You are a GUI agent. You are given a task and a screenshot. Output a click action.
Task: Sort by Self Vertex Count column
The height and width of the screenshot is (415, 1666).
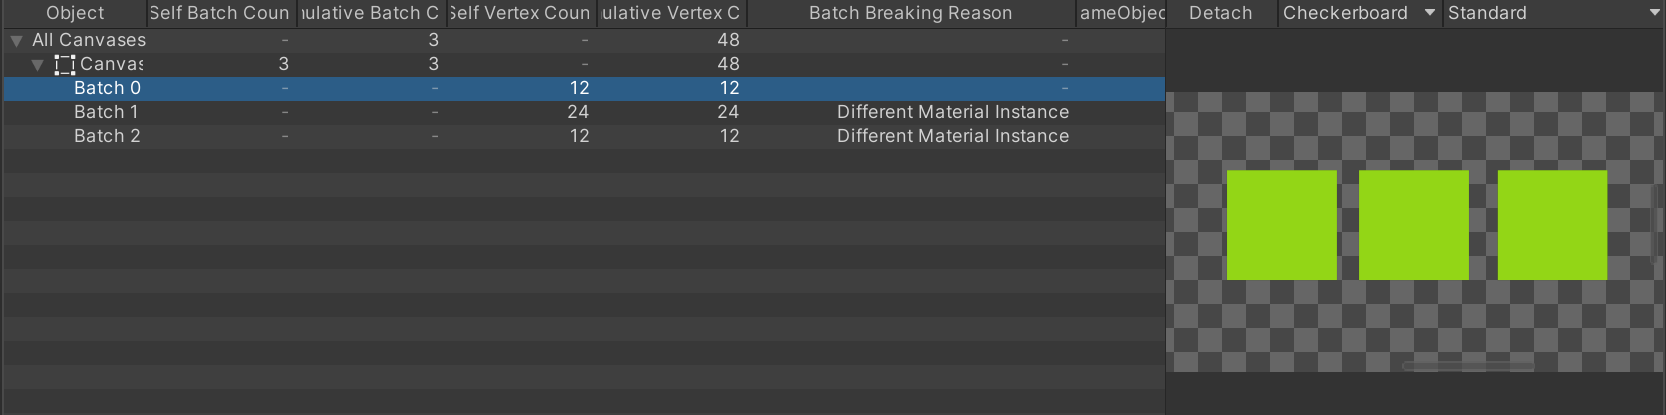coord(521,13)
